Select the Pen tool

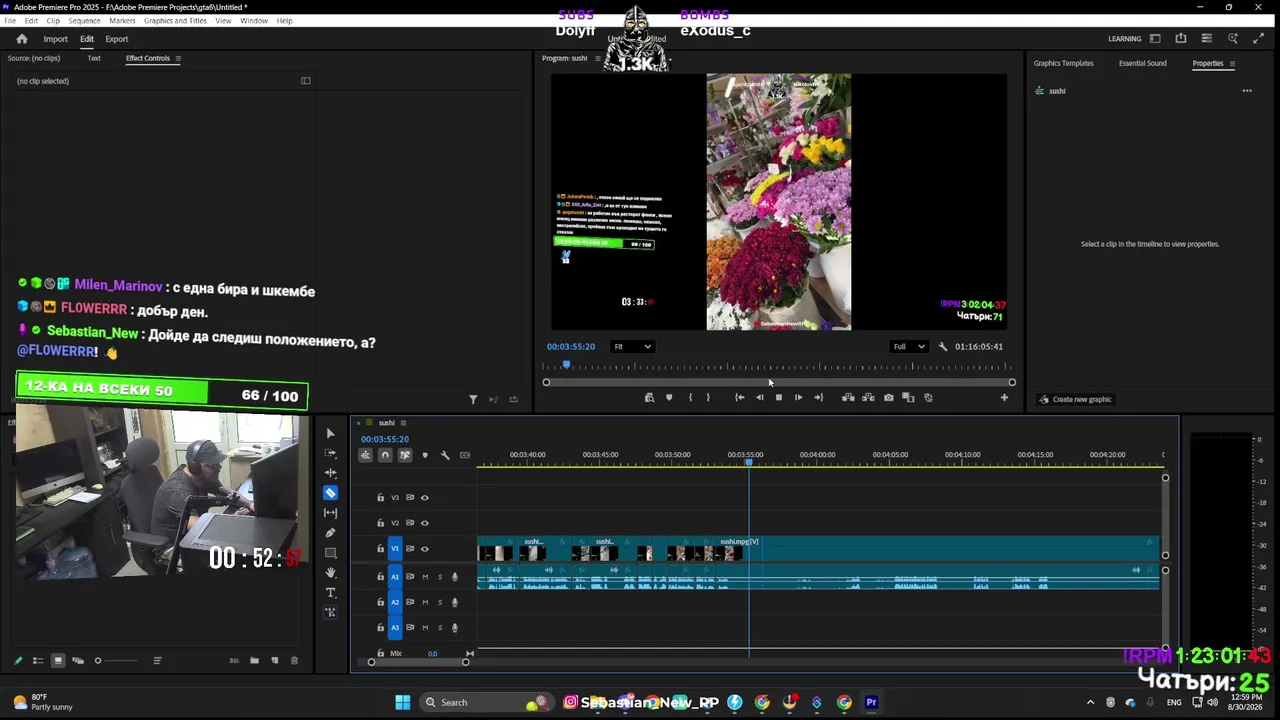tap(331, 533)
